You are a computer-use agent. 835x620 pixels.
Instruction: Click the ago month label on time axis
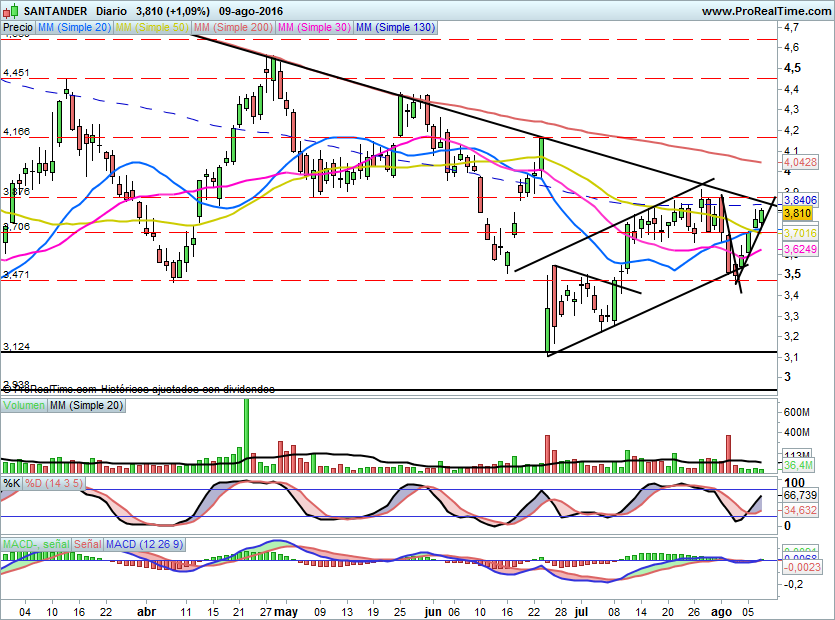[721, 612]
